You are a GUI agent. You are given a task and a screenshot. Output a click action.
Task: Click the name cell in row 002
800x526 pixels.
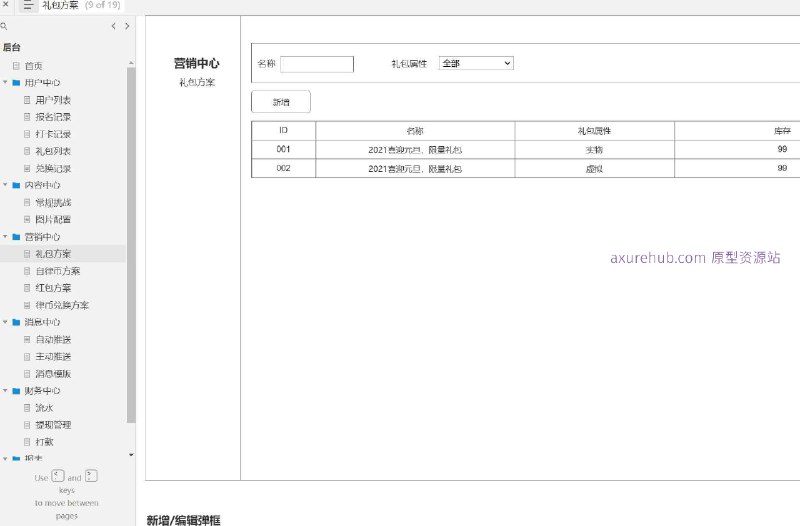pos(415,168)
